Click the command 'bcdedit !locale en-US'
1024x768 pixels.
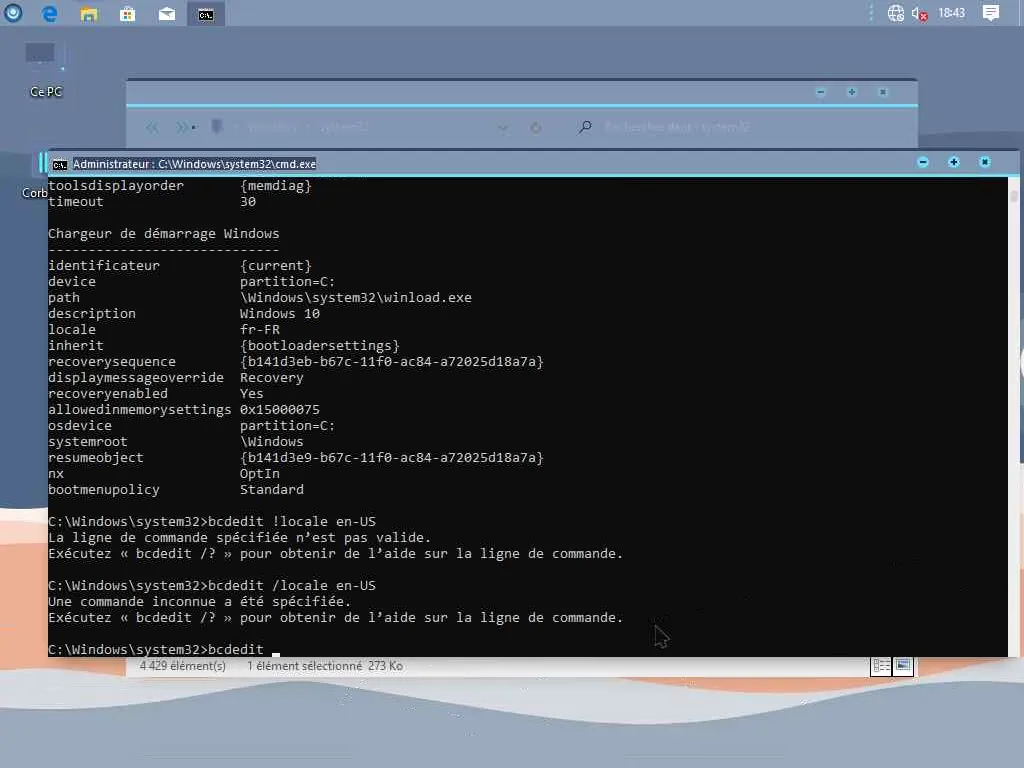[292, 522]
